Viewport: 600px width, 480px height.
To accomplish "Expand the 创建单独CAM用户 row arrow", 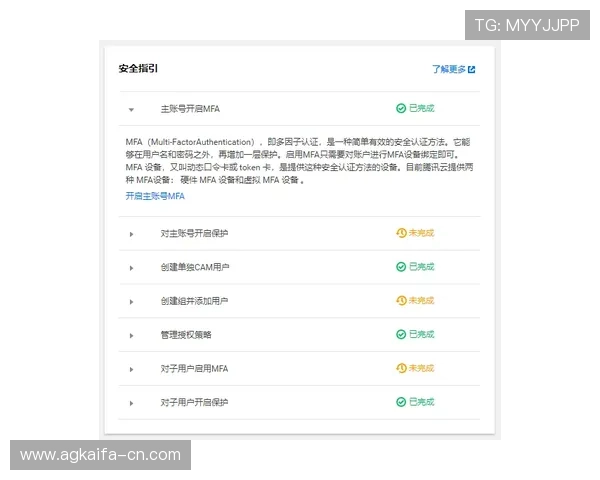I will point(131,268).
